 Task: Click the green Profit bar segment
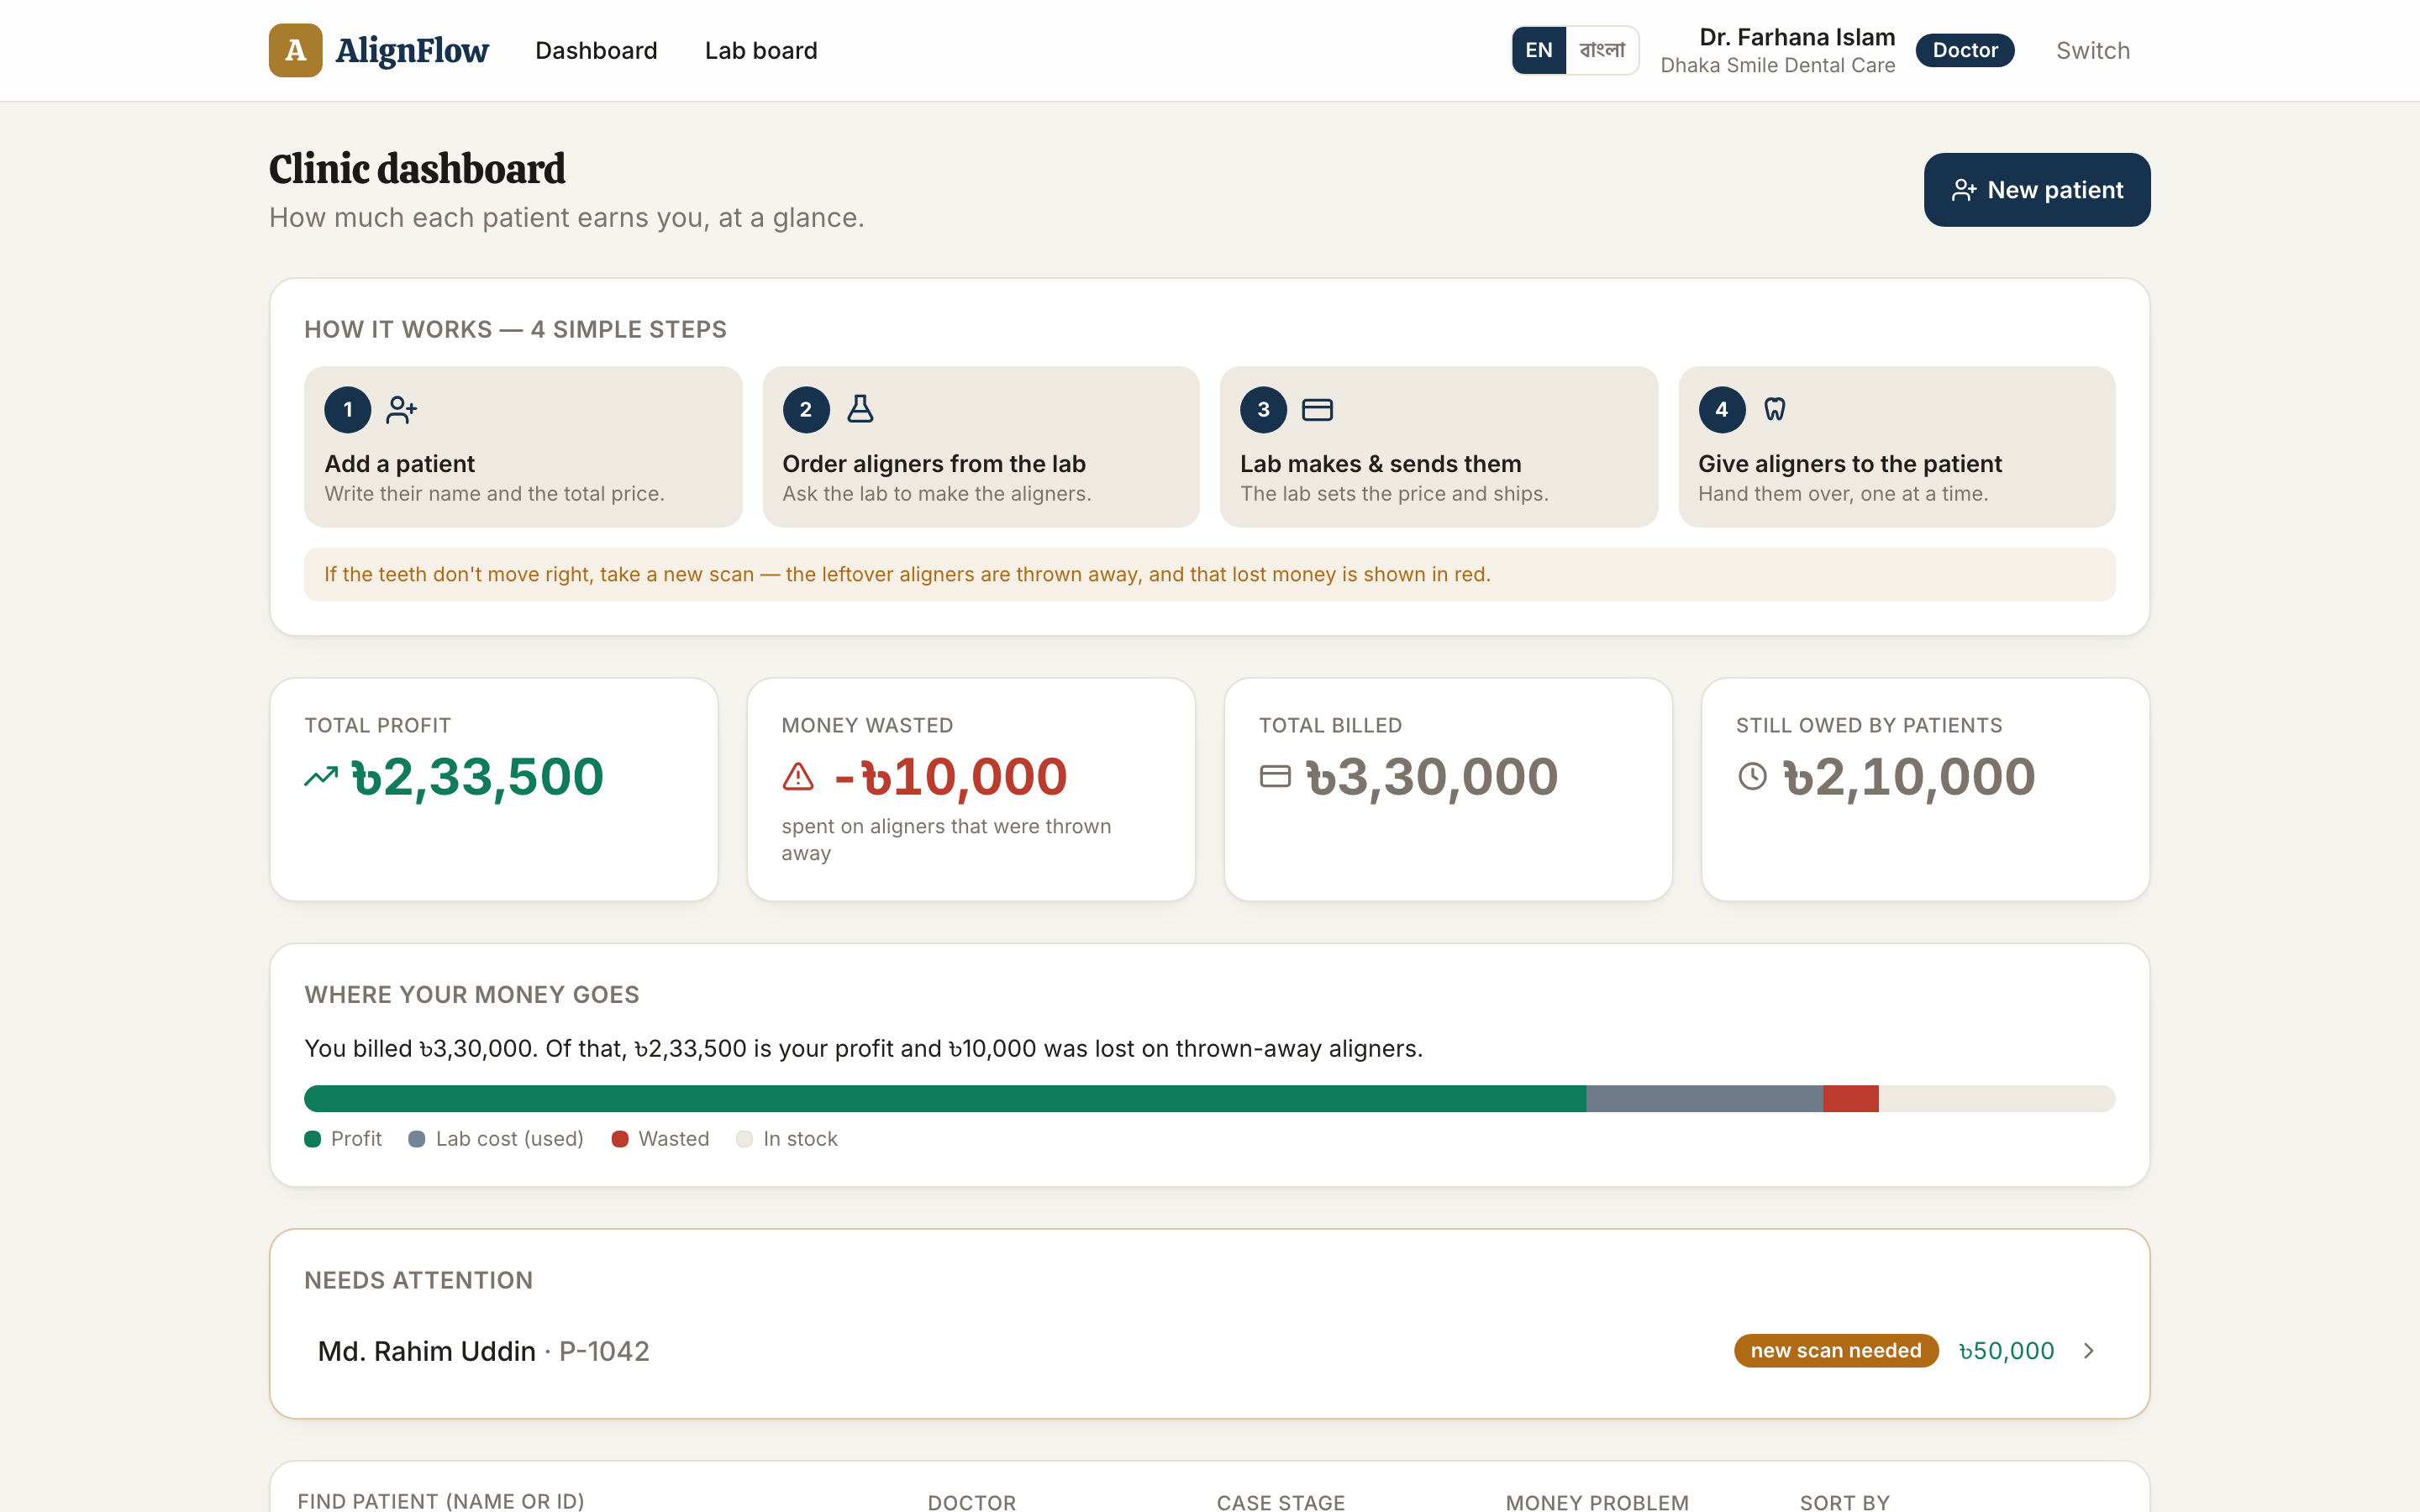pos(945,1099)
